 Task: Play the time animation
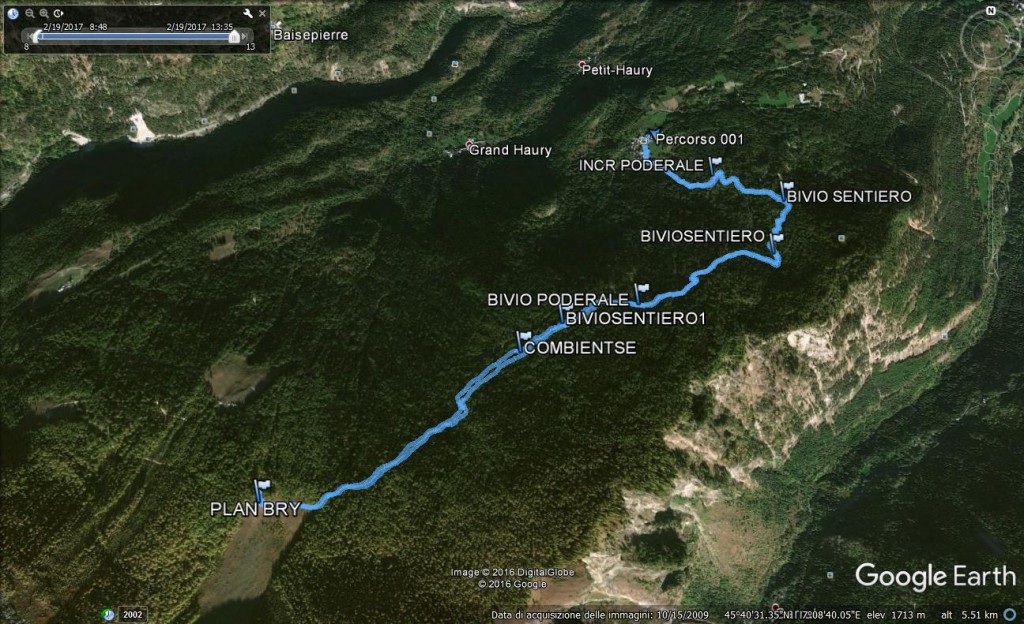point(59,13)
